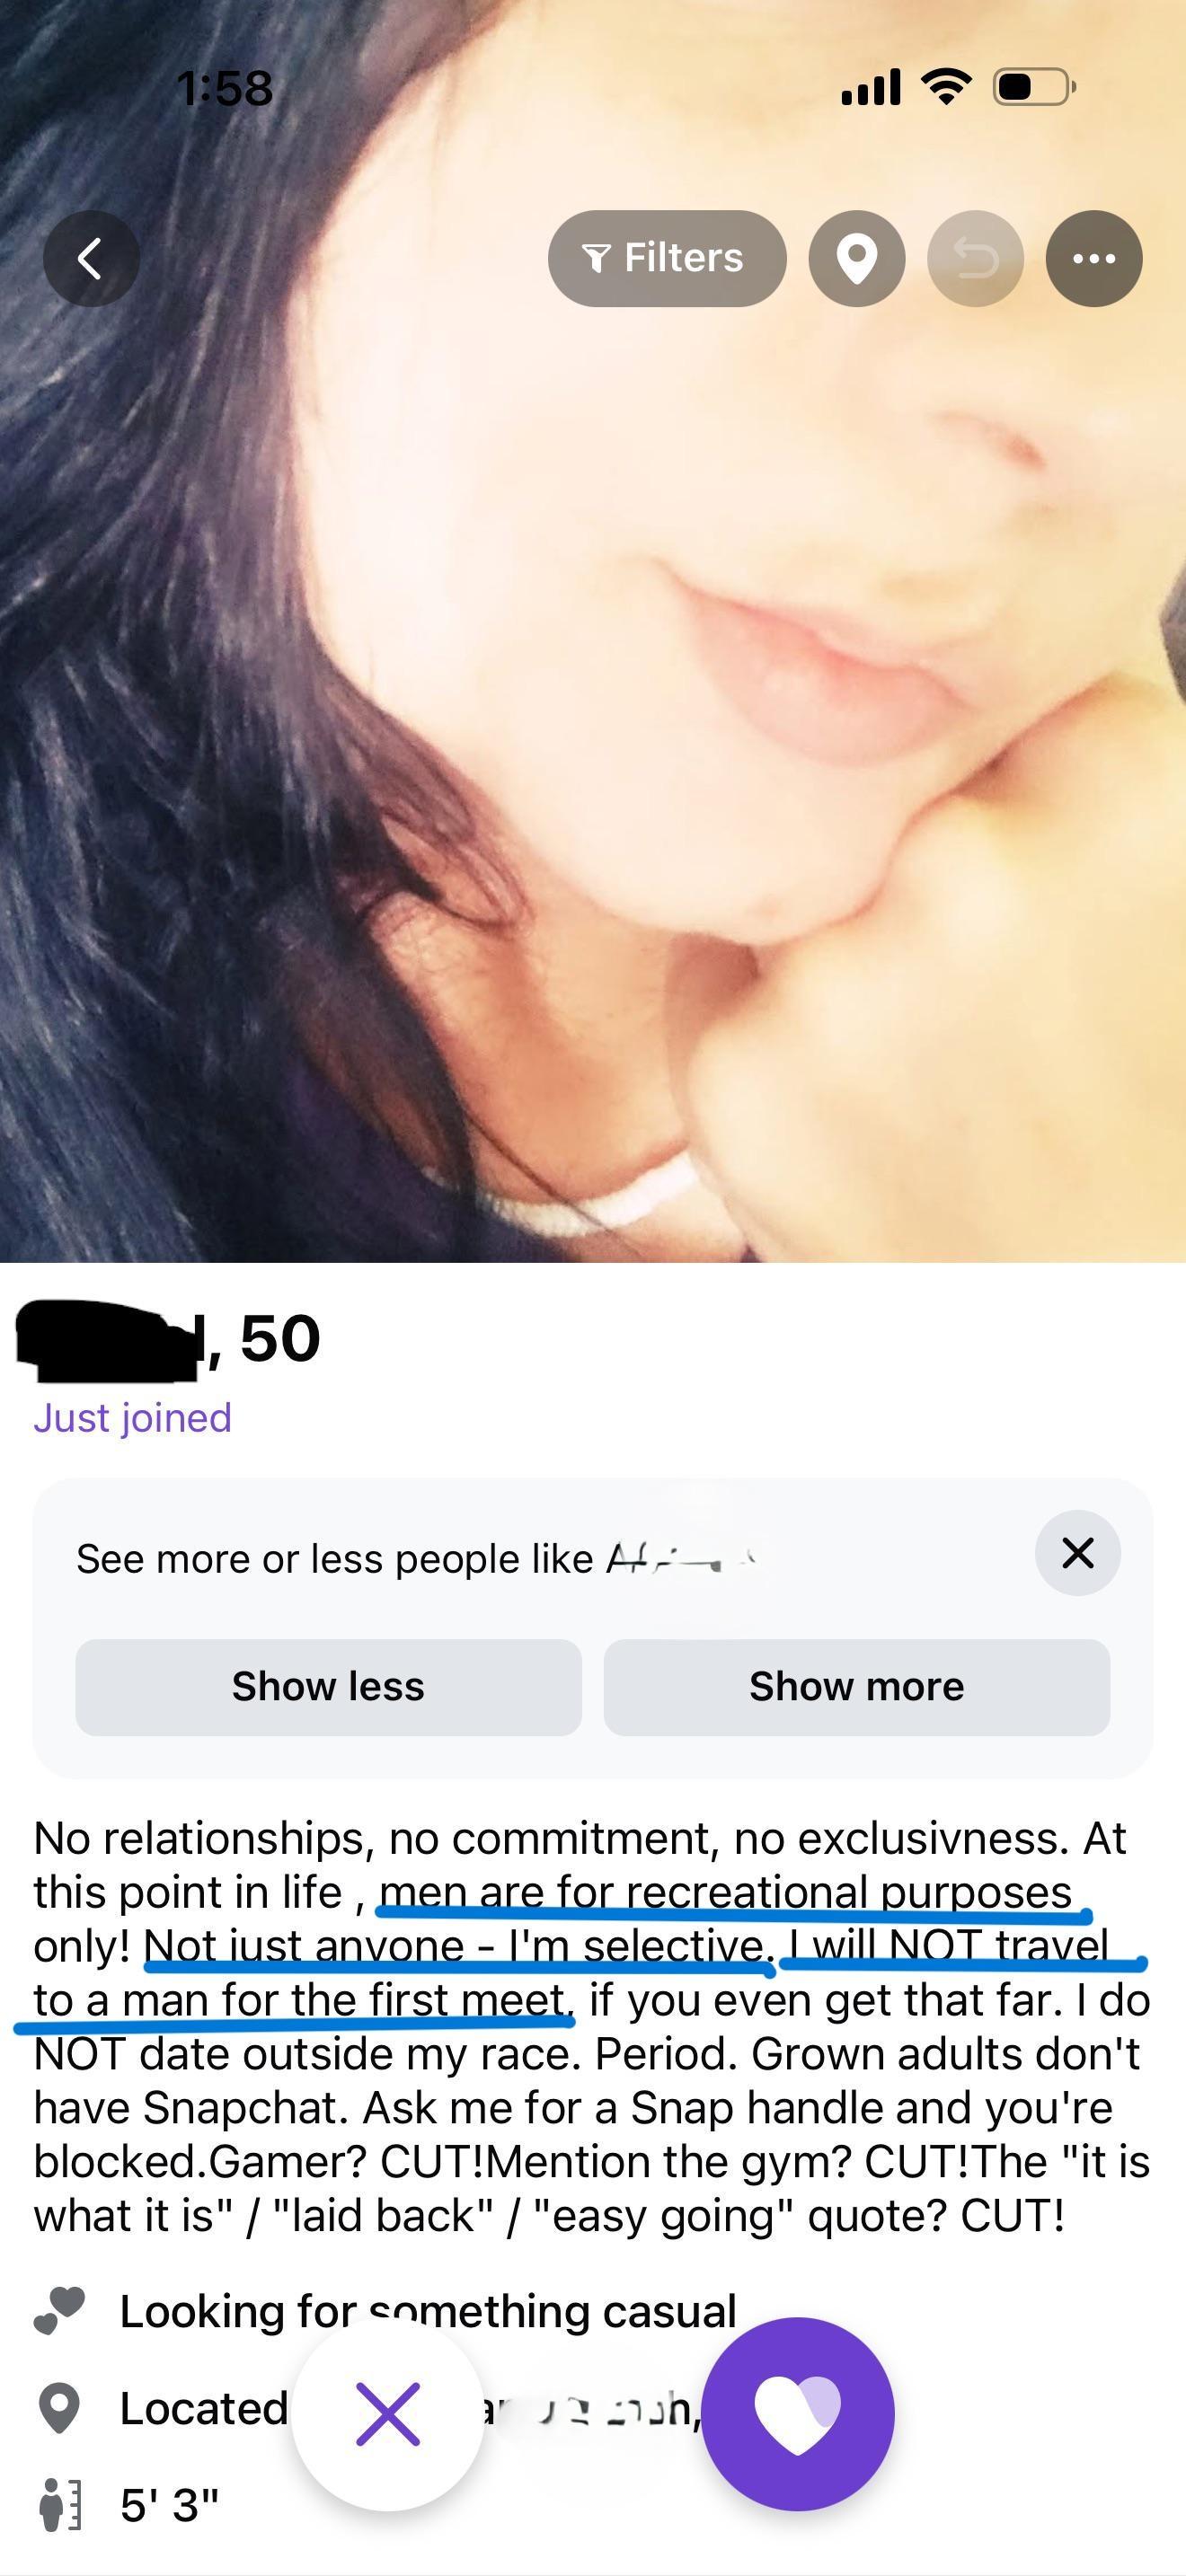Tap the profile bio text
Image resolution: width=1186 pixels, height=2576 pixels.
tap(591, 2027)
